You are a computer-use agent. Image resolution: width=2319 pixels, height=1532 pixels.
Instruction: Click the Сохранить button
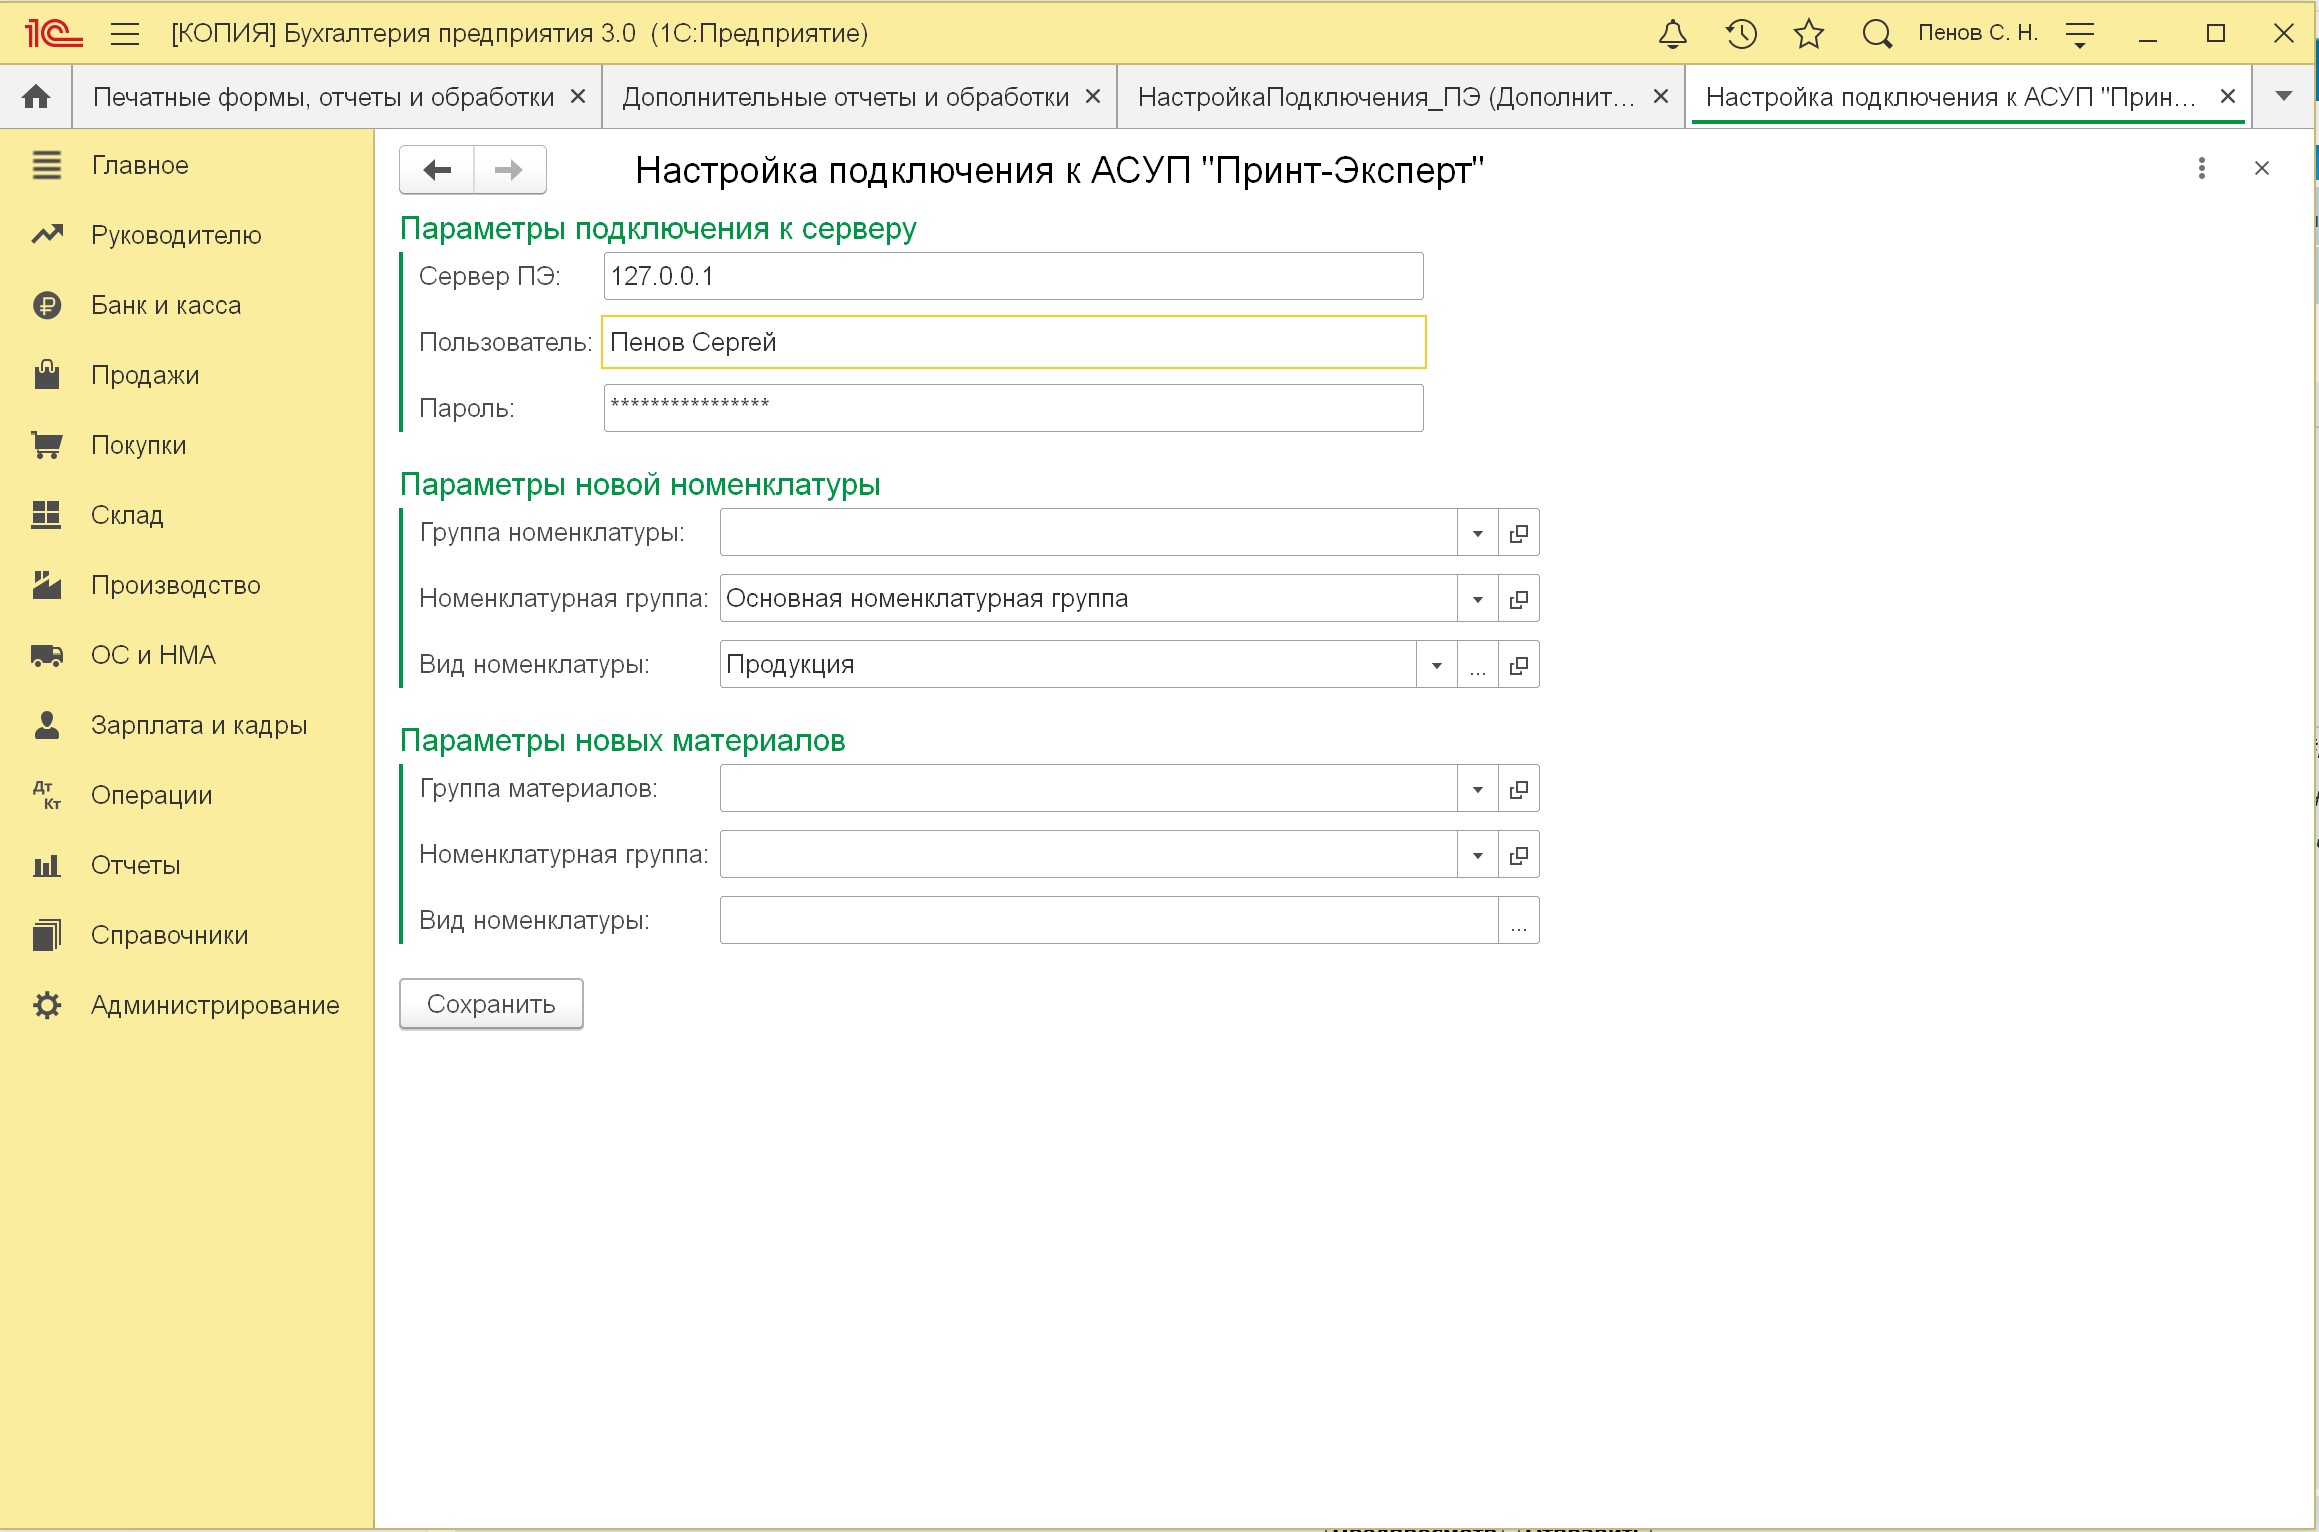click(491, 1004)
